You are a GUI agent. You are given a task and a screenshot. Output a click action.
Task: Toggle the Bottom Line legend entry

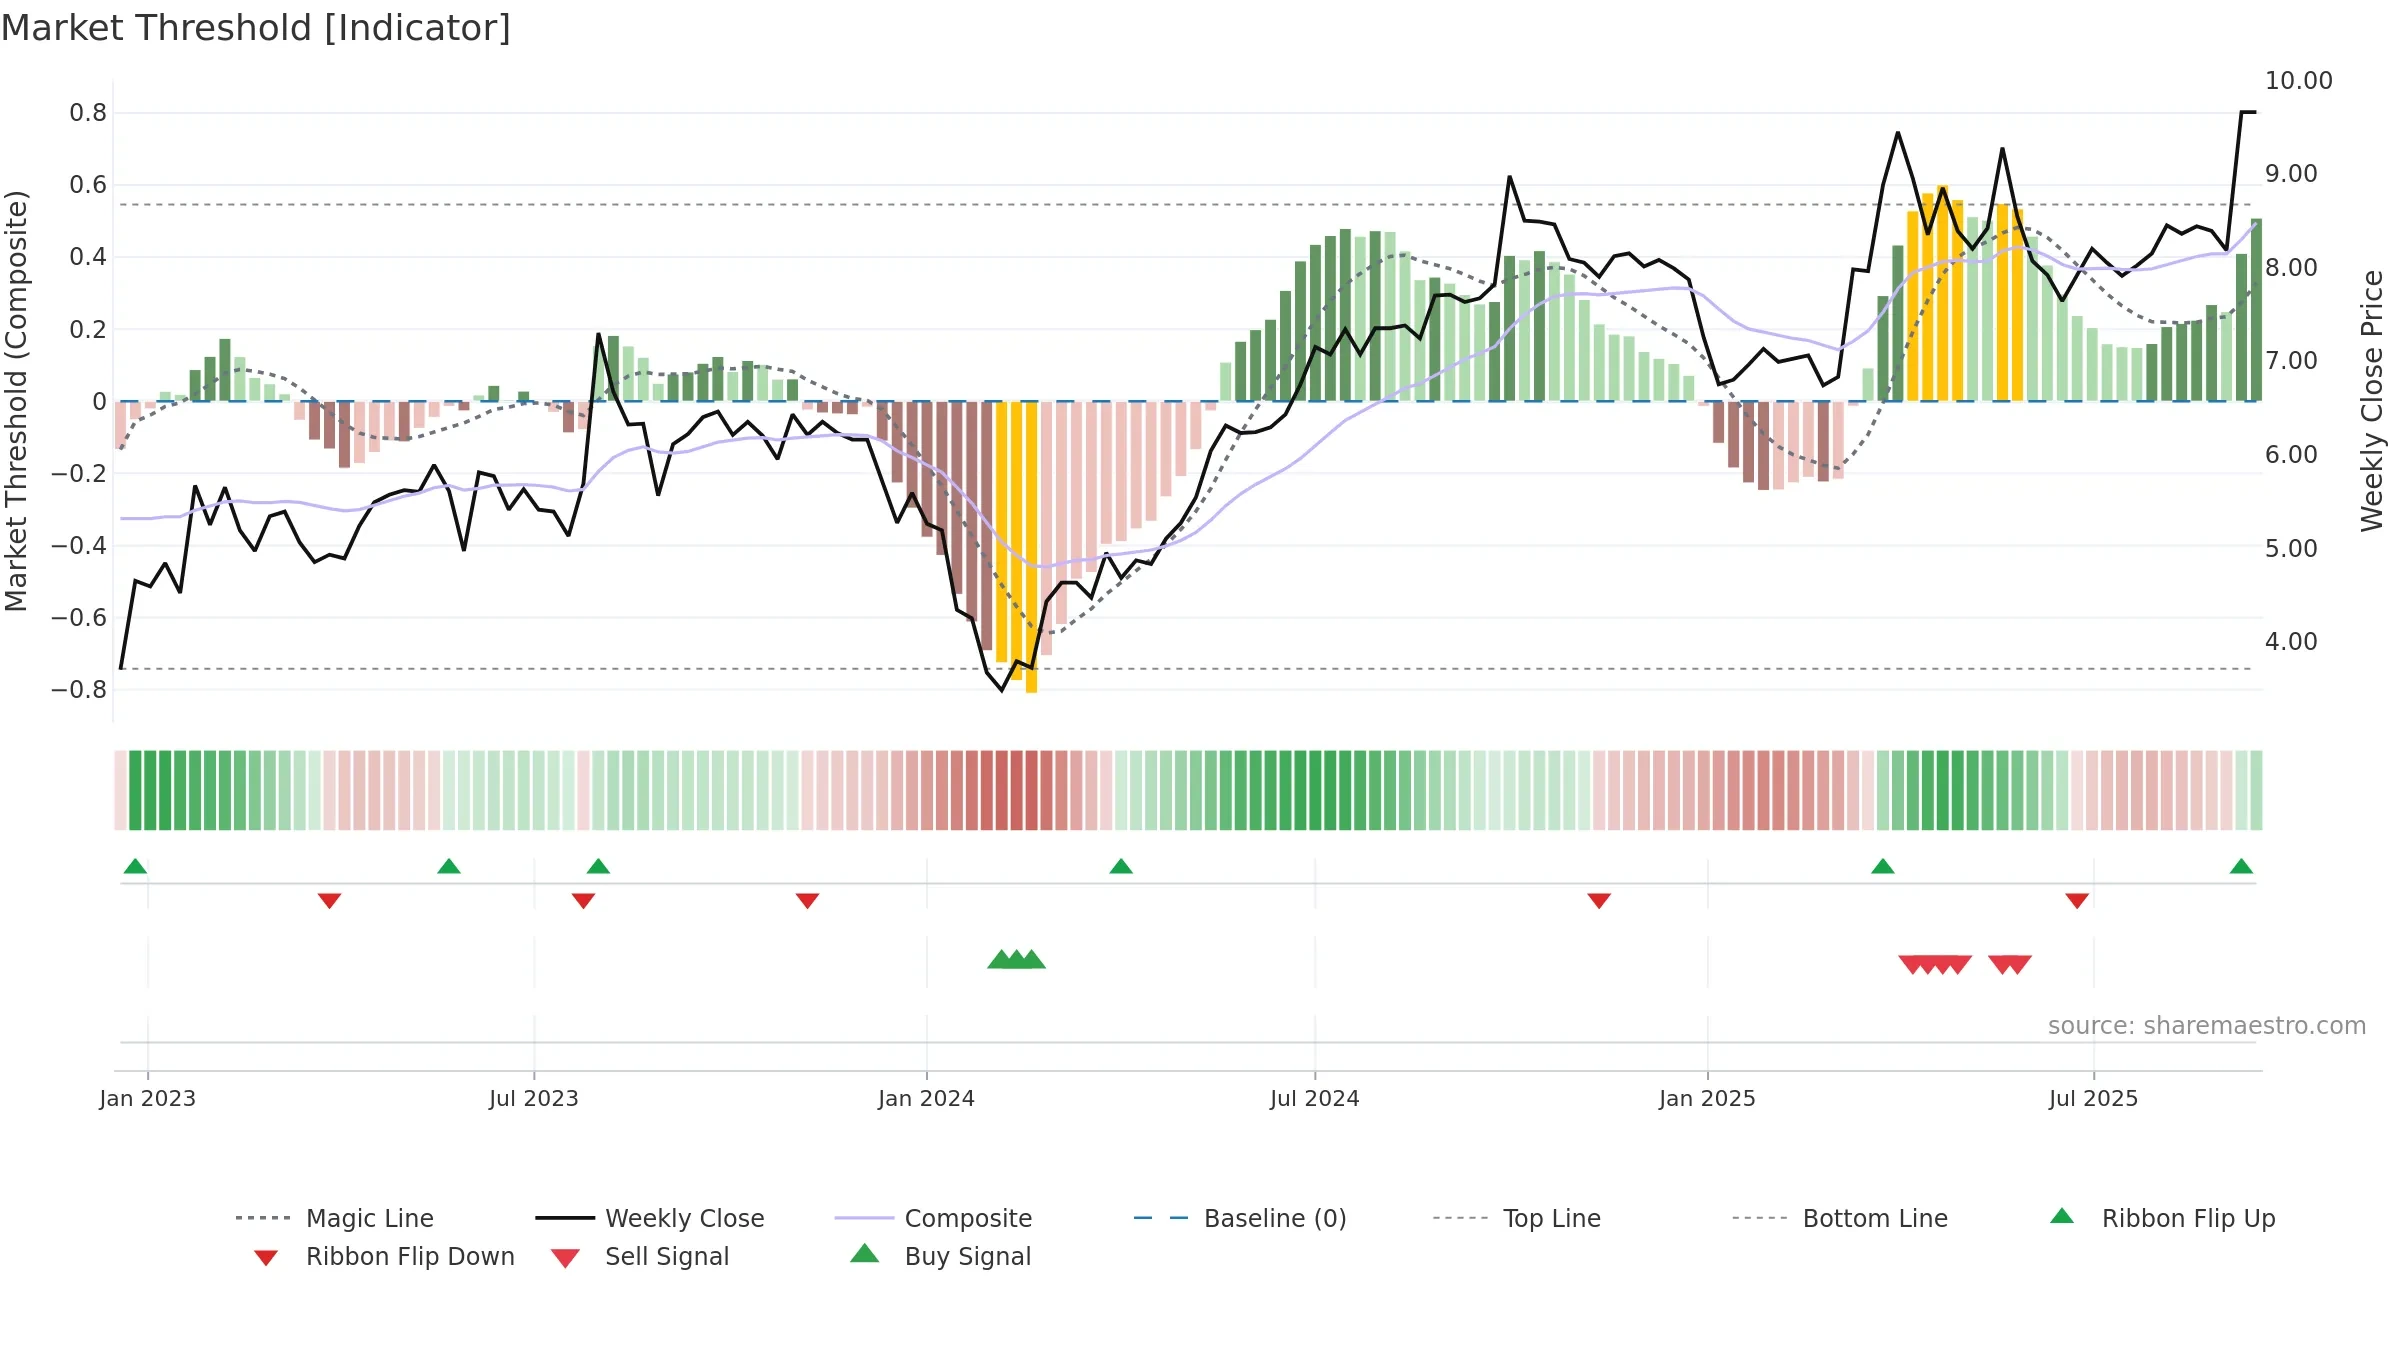[1840, 1218]
